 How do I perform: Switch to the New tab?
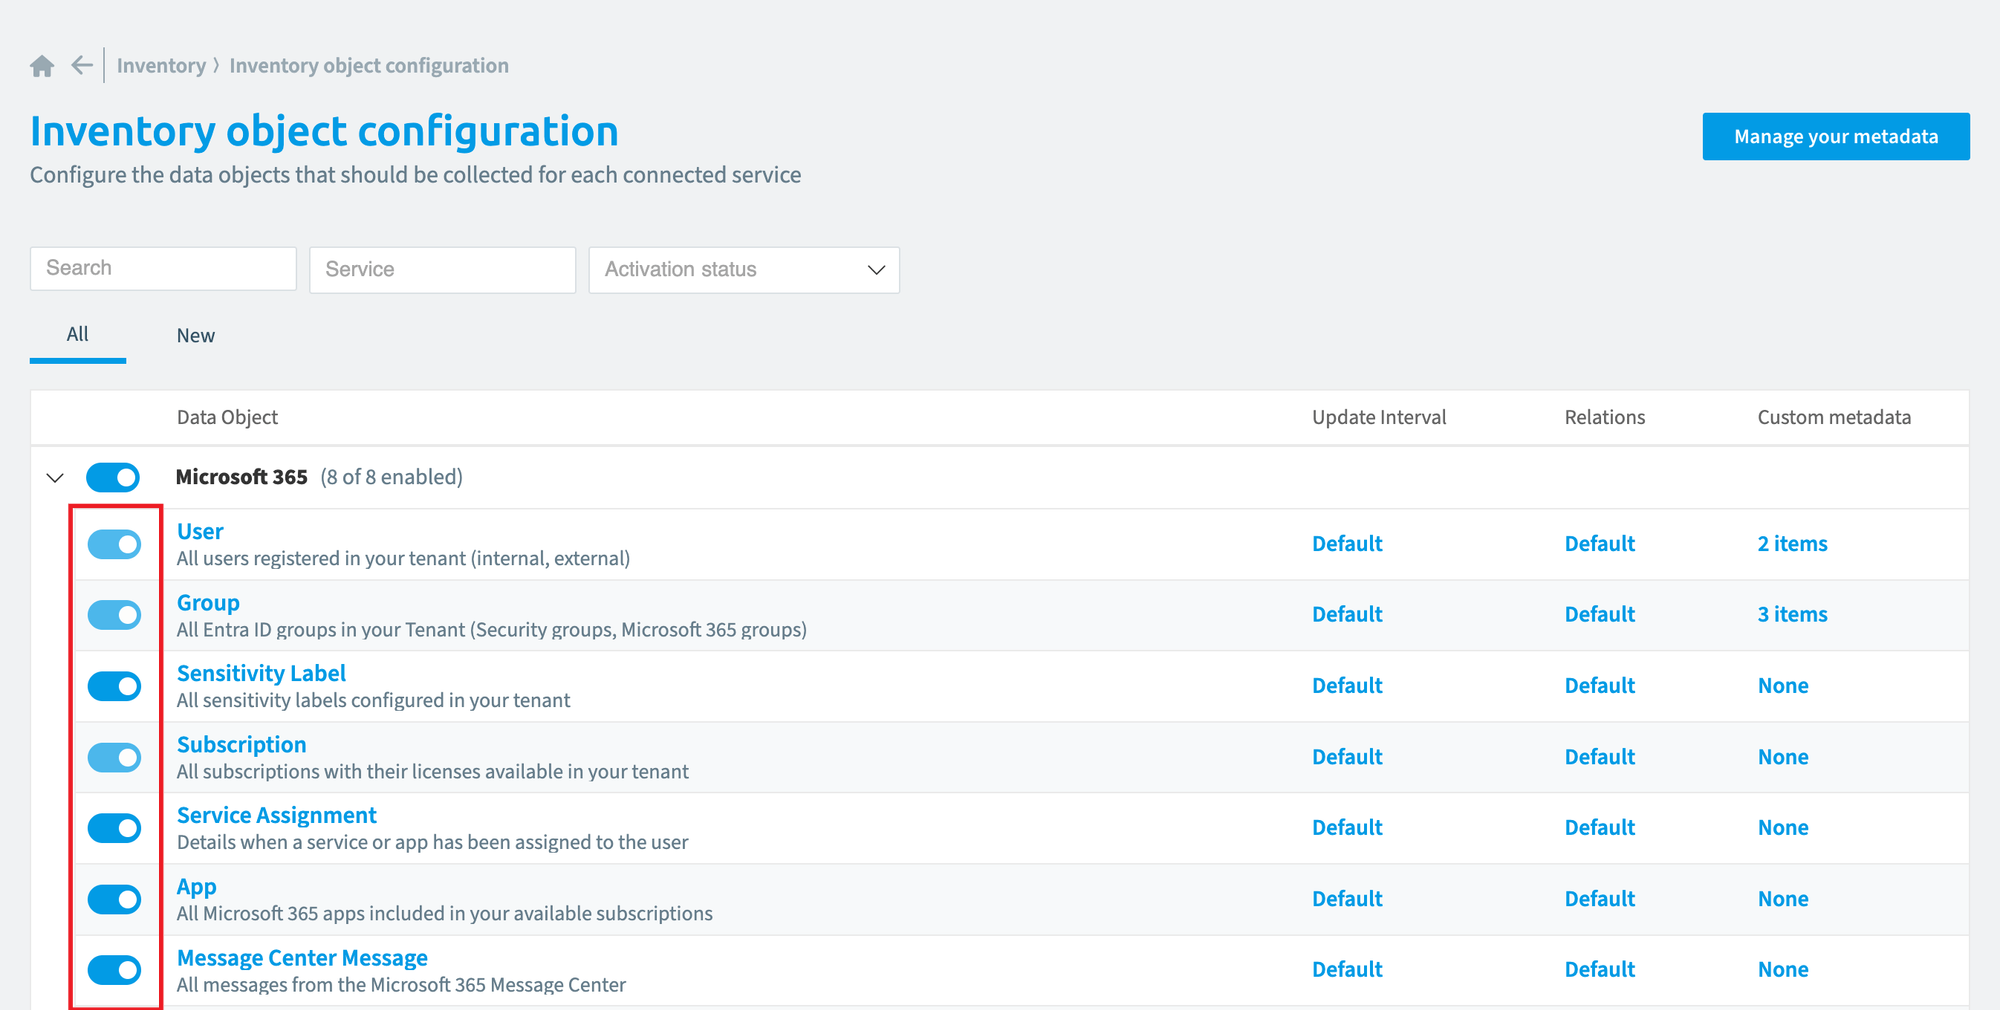point(196,336)
